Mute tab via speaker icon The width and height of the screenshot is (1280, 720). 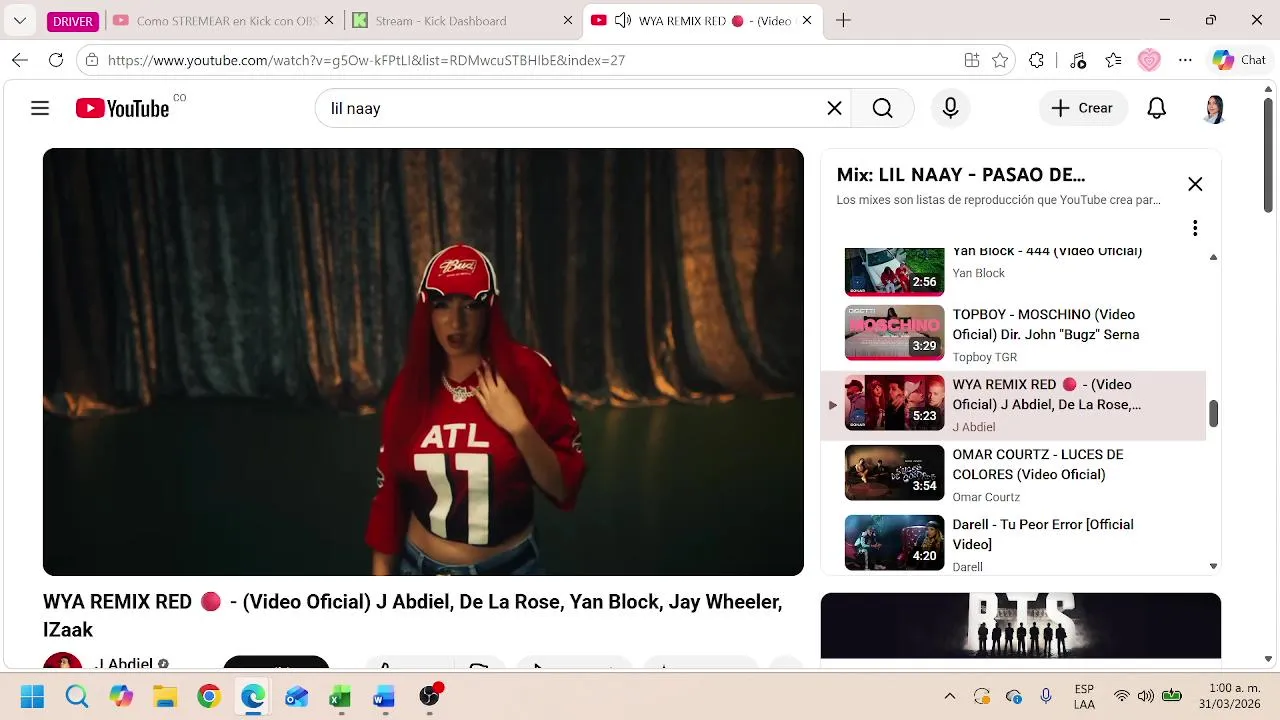623,20
